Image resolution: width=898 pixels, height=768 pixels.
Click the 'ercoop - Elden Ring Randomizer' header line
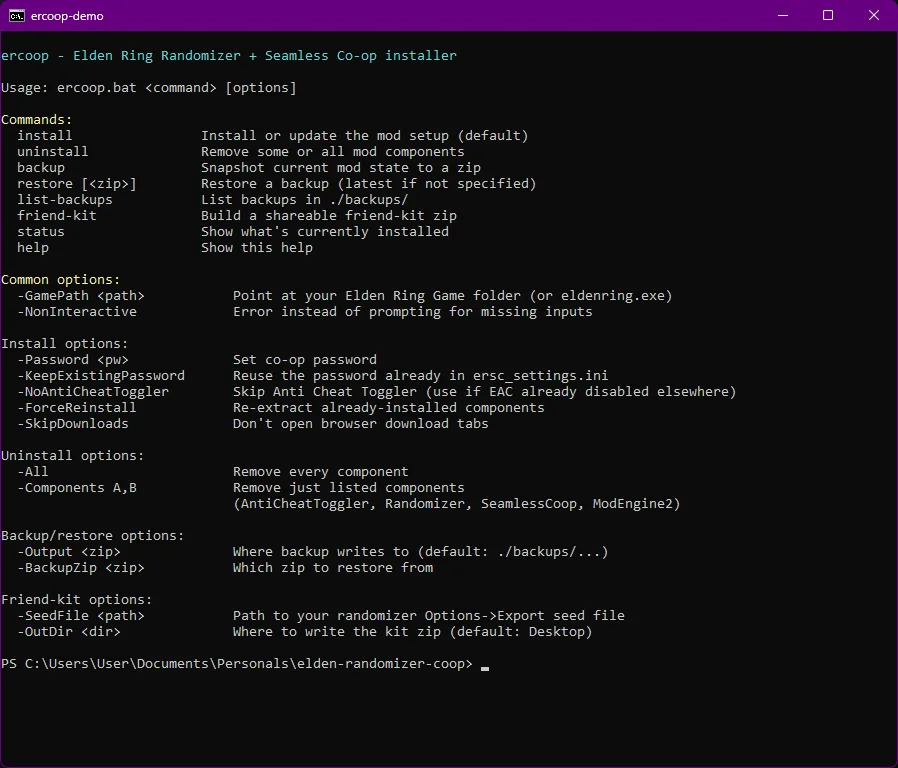click(x=229, y=56)
